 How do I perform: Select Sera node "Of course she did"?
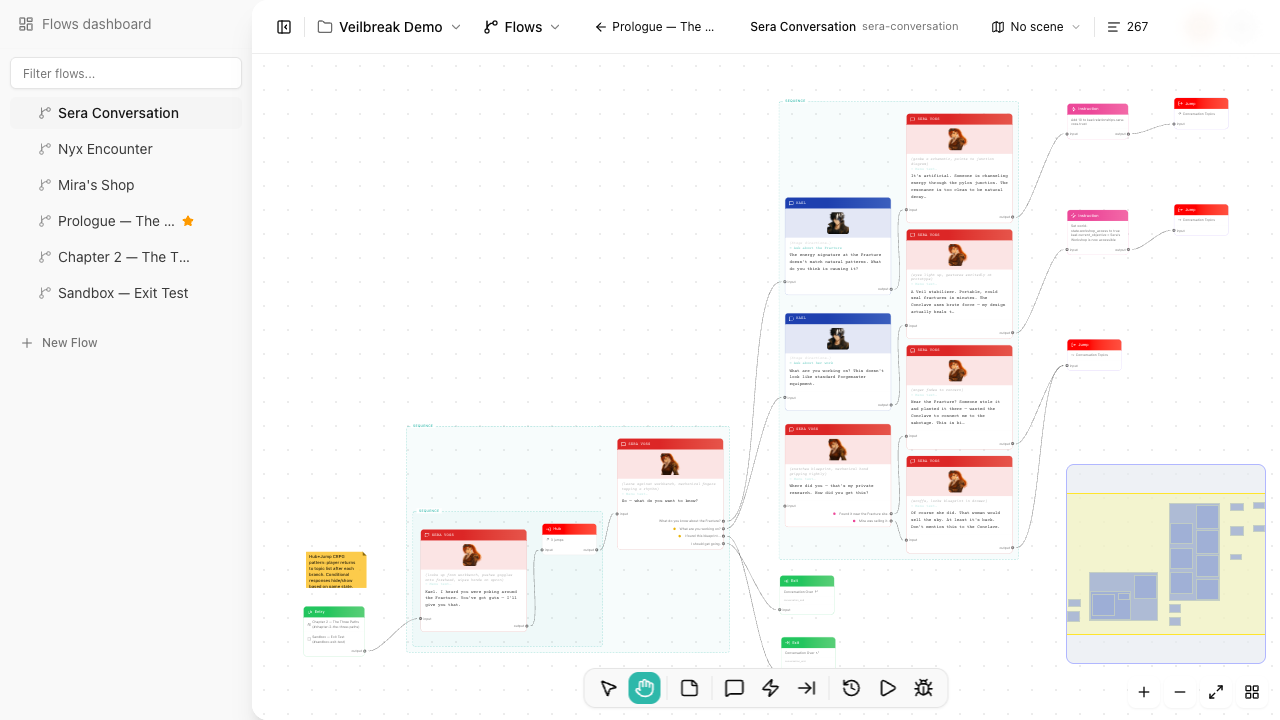pos(960,504)
